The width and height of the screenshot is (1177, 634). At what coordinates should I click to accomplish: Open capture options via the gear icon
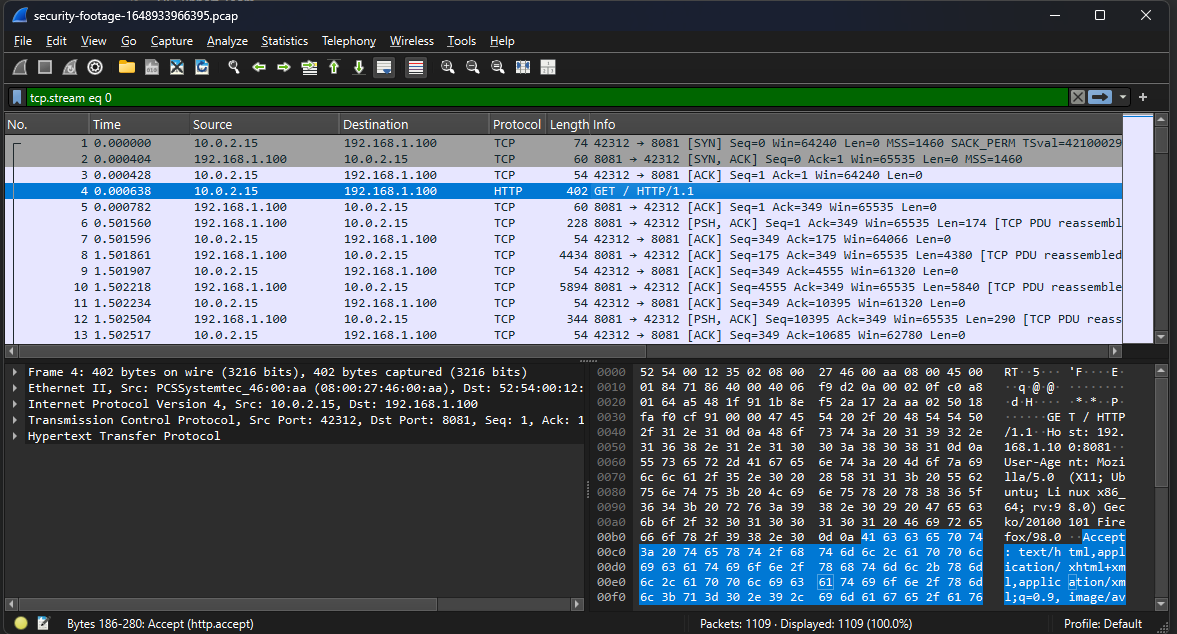point(95,67)
